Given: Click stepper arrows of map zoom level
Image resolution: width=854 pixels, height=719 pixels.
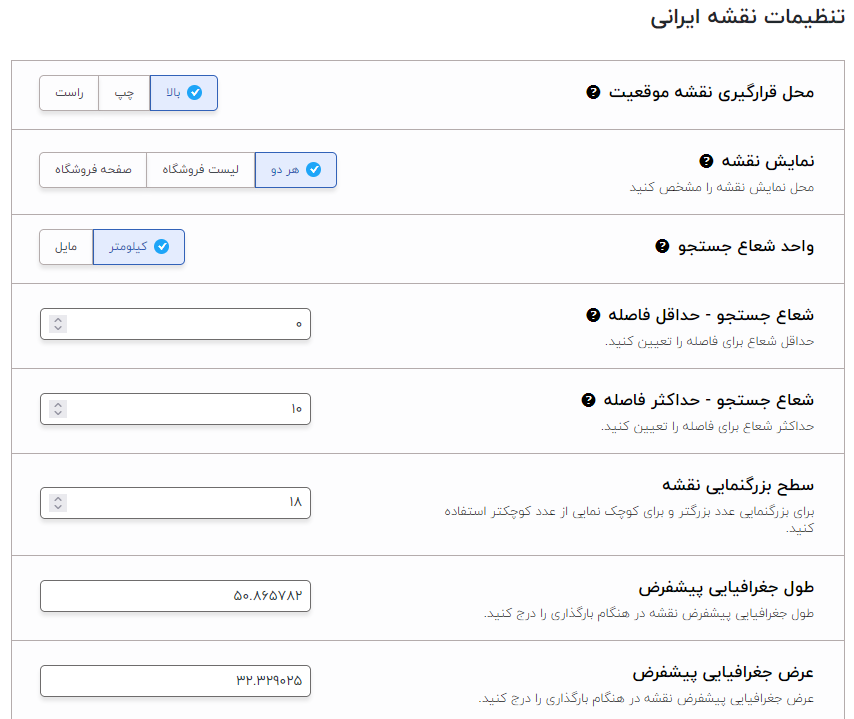Looking at the screenshot, I should click(58, 503).
